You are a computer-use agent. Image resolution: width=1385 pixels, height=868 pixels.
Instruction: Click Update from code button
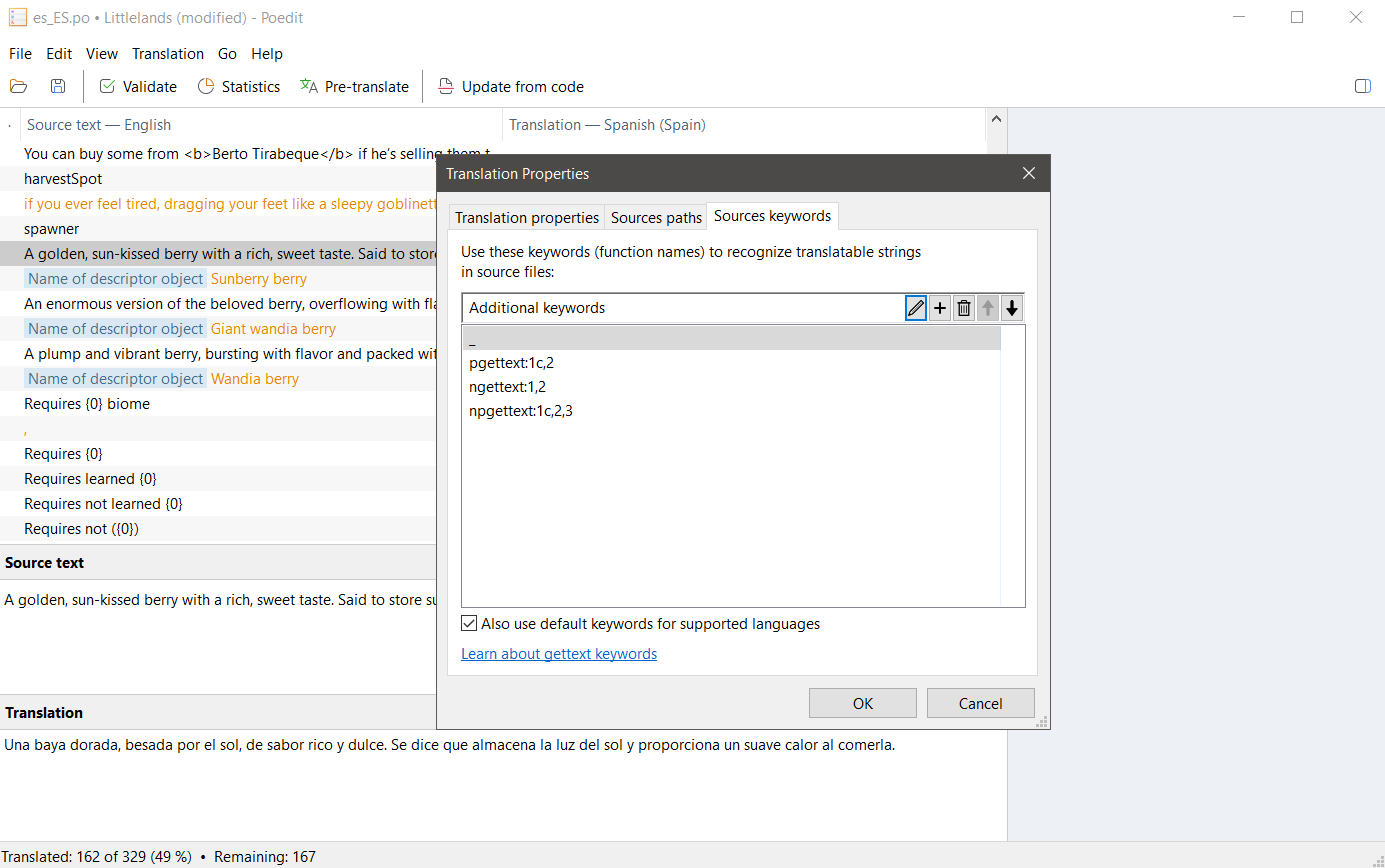point(511,87)
